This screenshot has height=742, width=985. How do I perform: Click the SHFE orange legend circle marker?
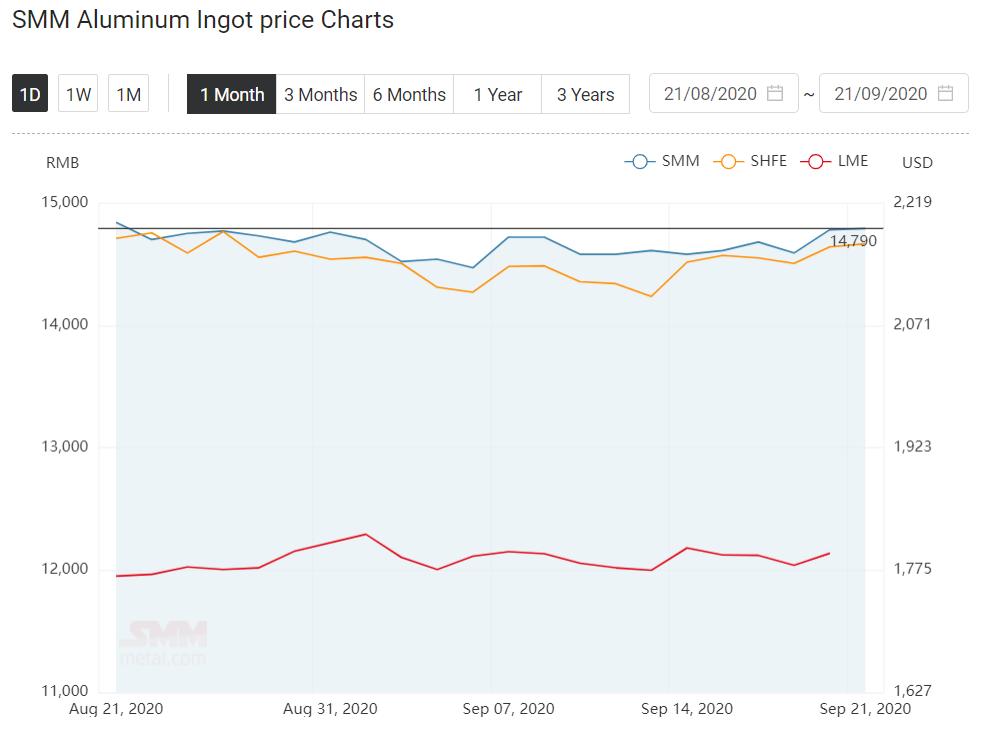tap(728, 161)
